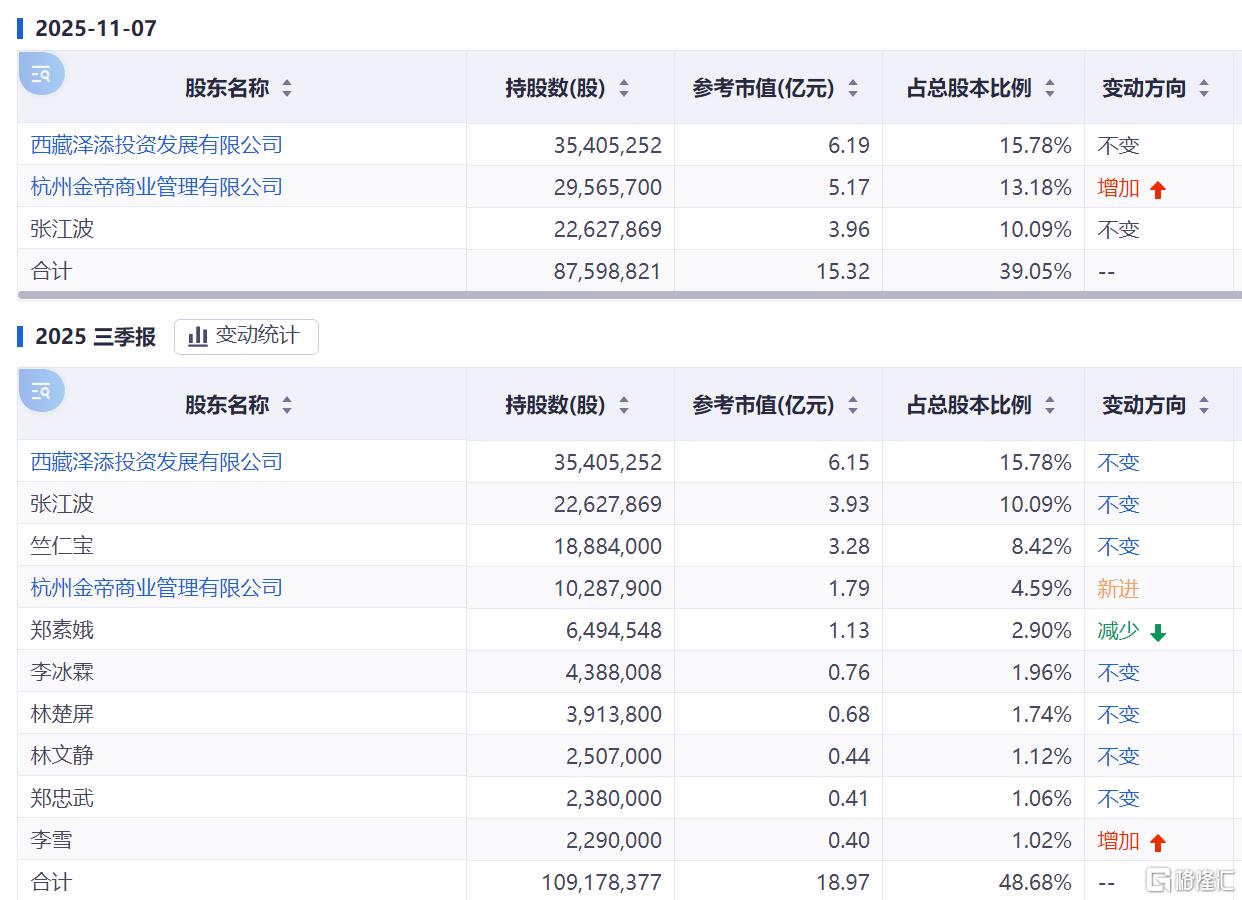Open search filter icon in 2025-11-07 table
Screen dimensions: 1242x900
[x=41, y=74]
